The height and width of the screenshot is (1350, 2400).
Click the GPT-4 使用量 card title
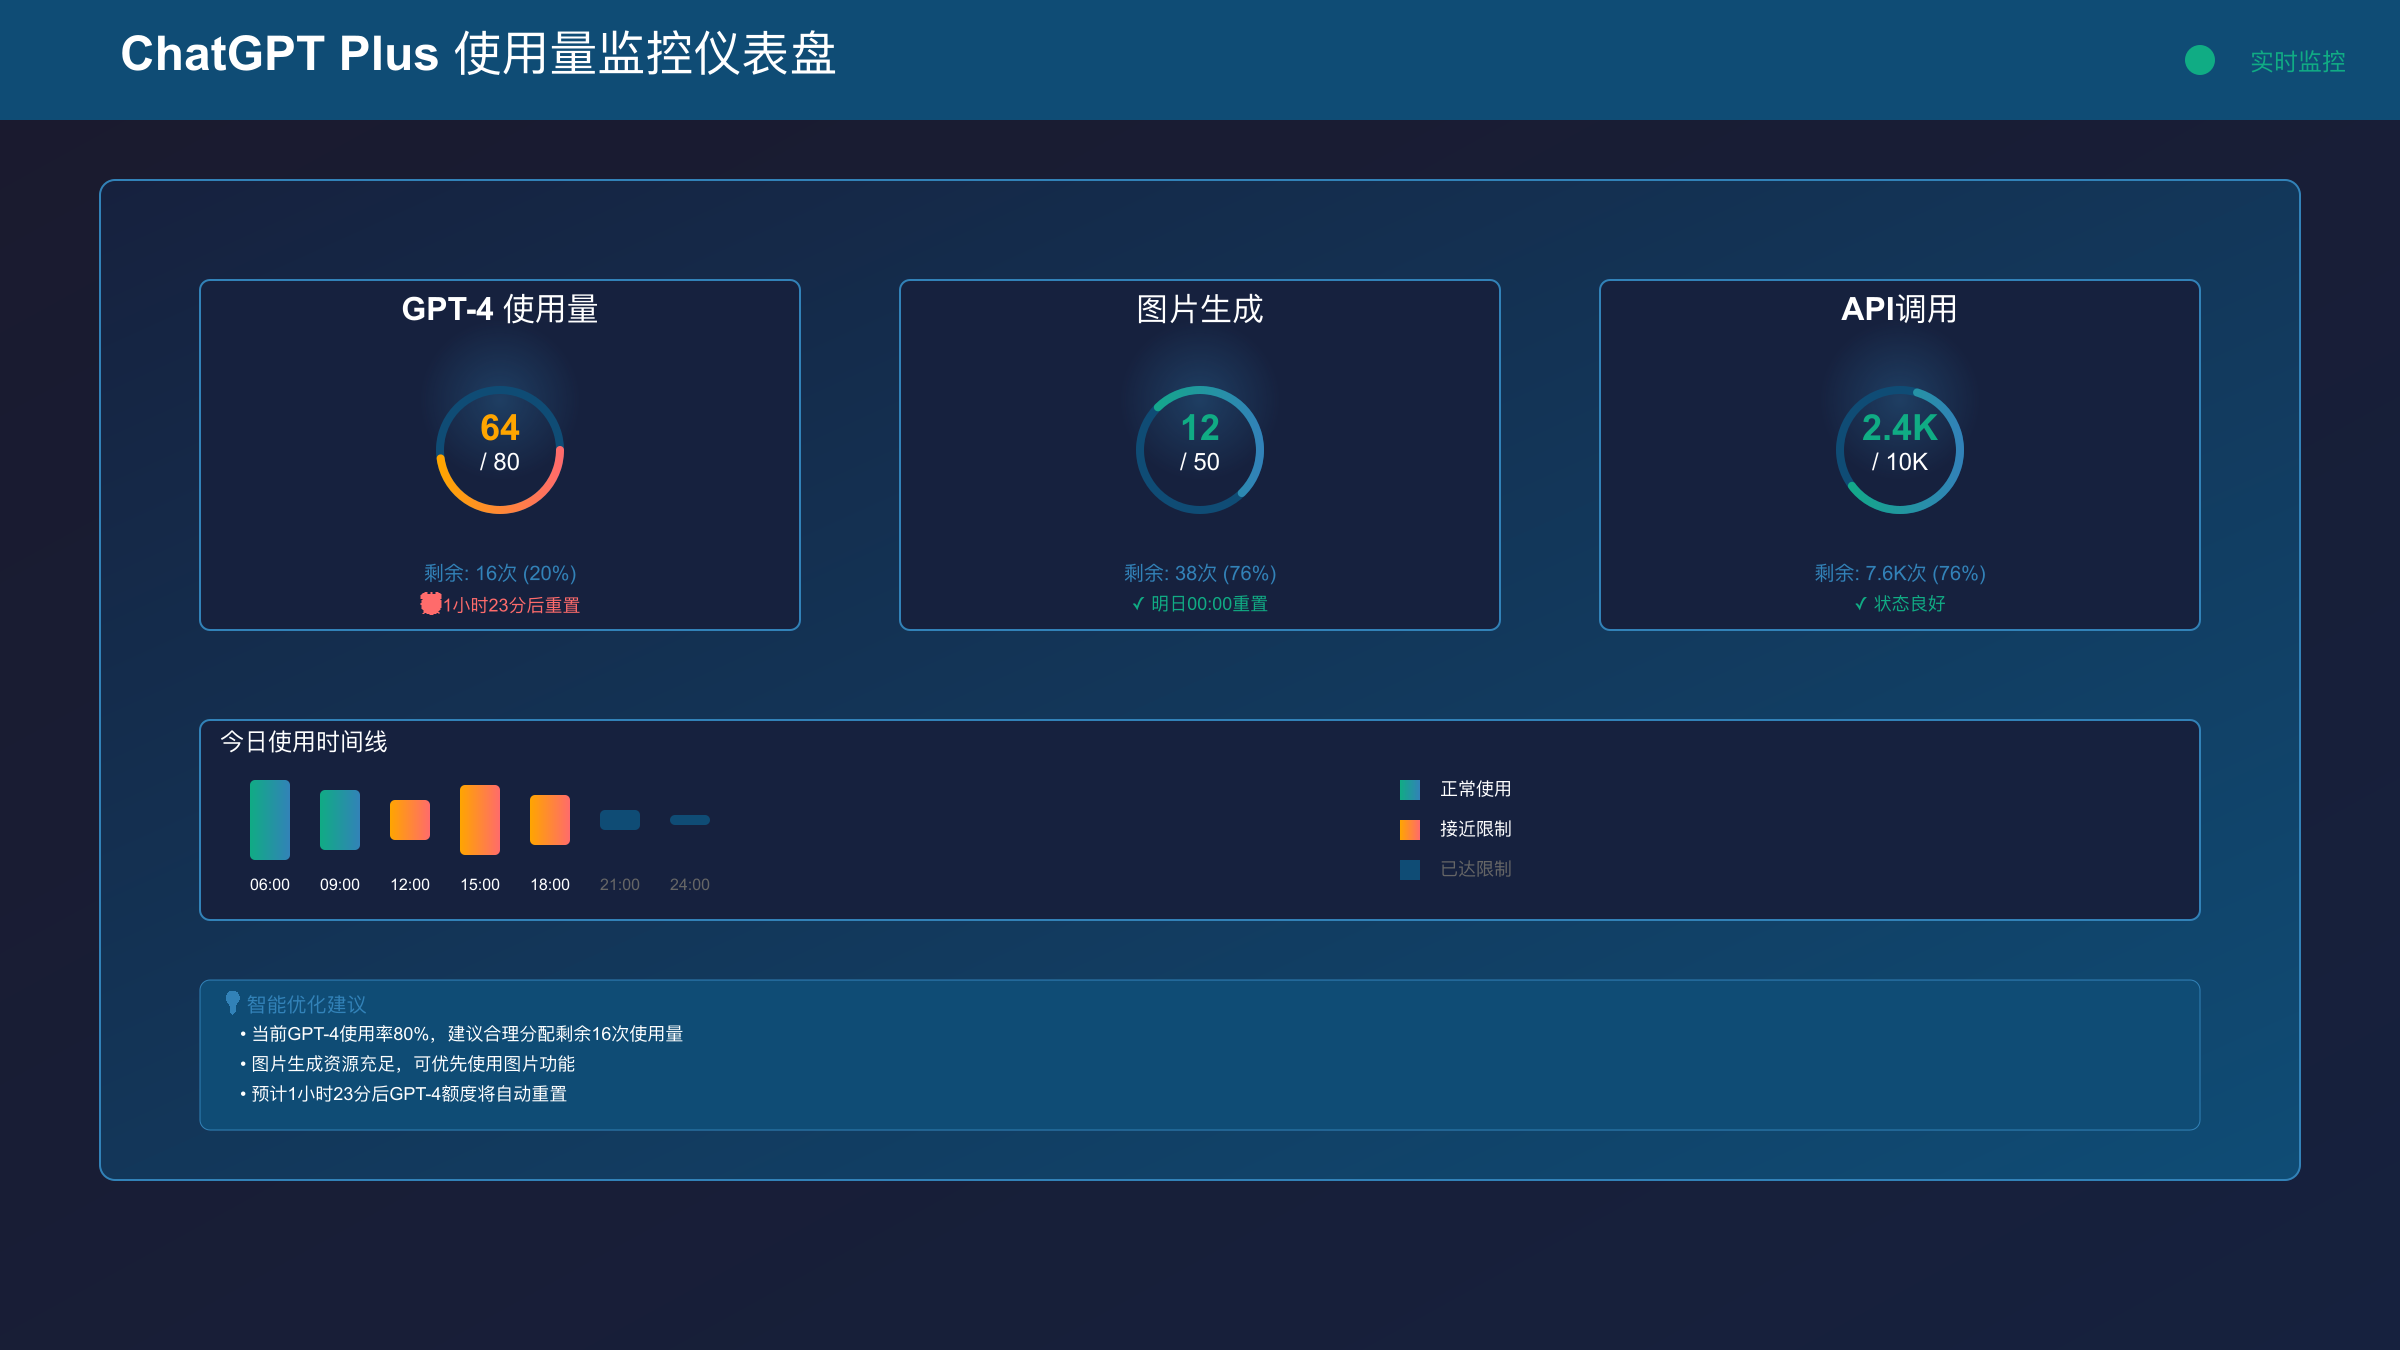pos(500,309)
